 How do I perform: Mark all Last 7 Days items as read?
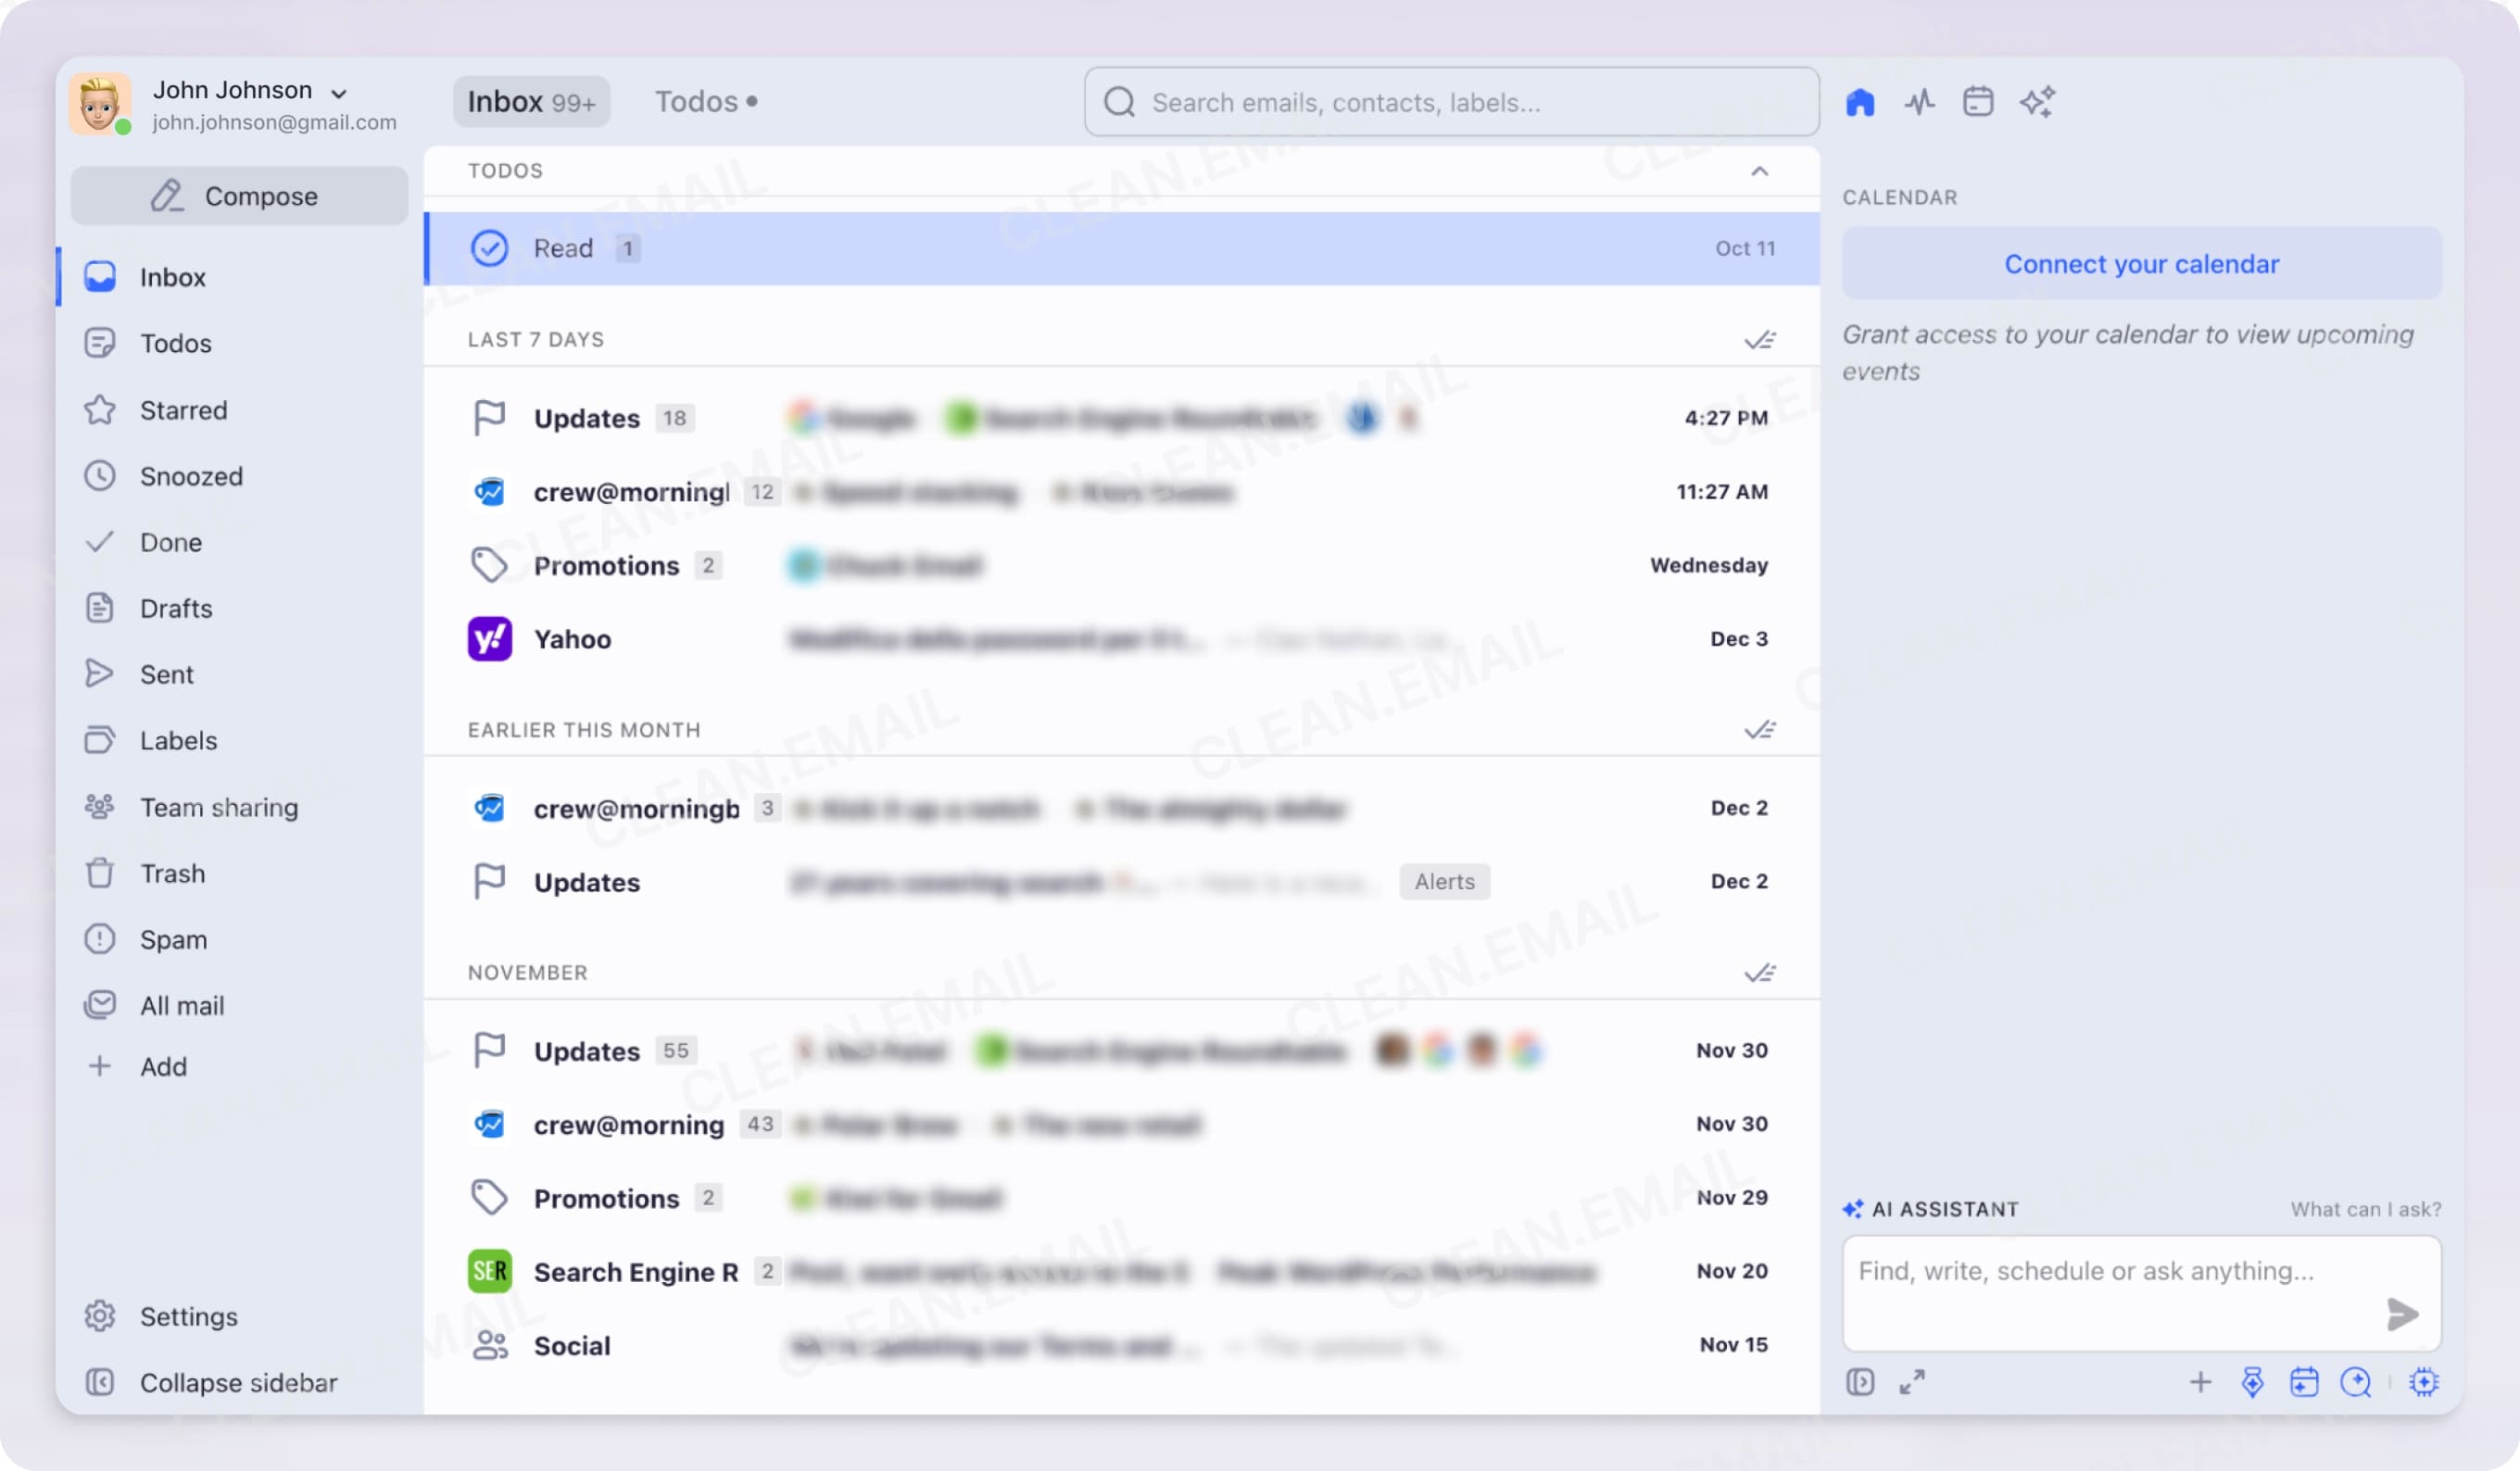[x=1761, y=339]
